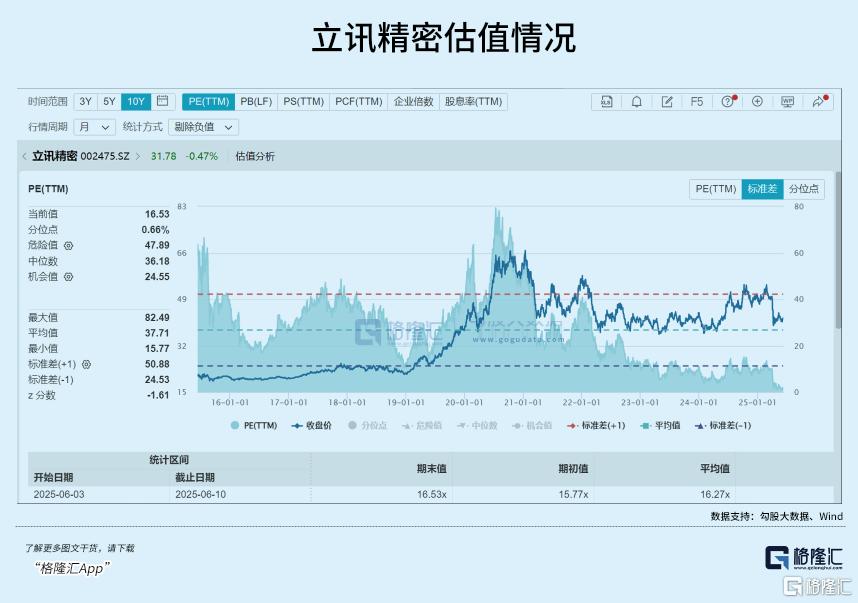Screen dimensions: 858x603
Task: Toggle 收盘价 series in chart legend
Action: tap(312, 426)
